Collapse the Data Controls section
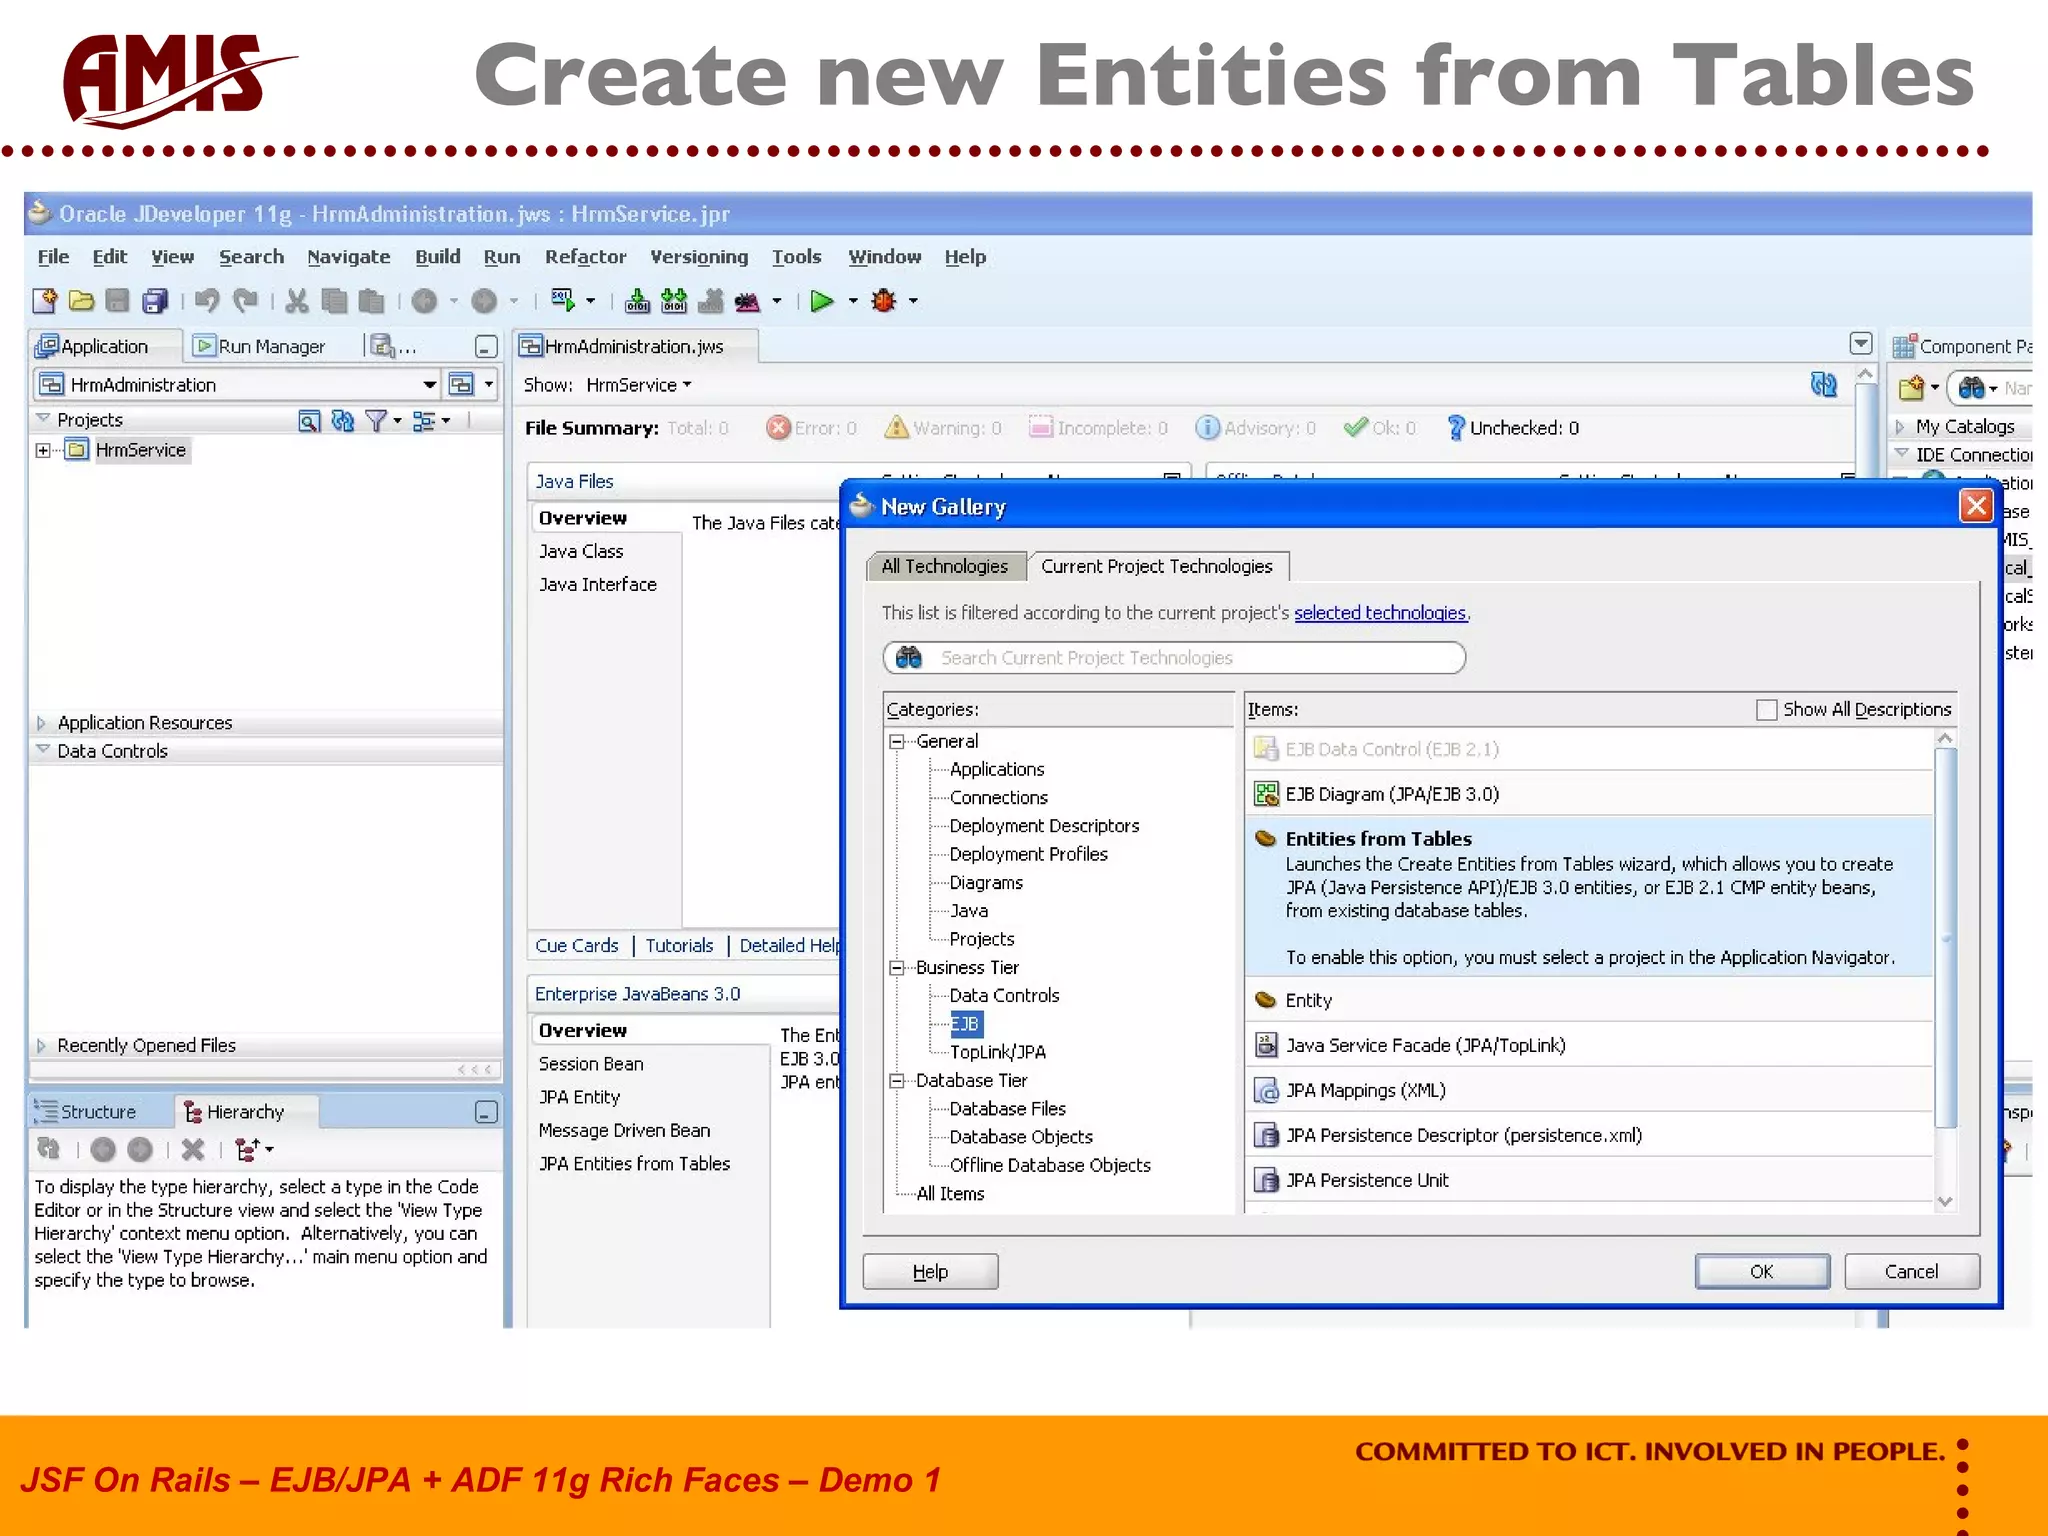Viewport: 2048px width, 1536px height. pos(43,749)
